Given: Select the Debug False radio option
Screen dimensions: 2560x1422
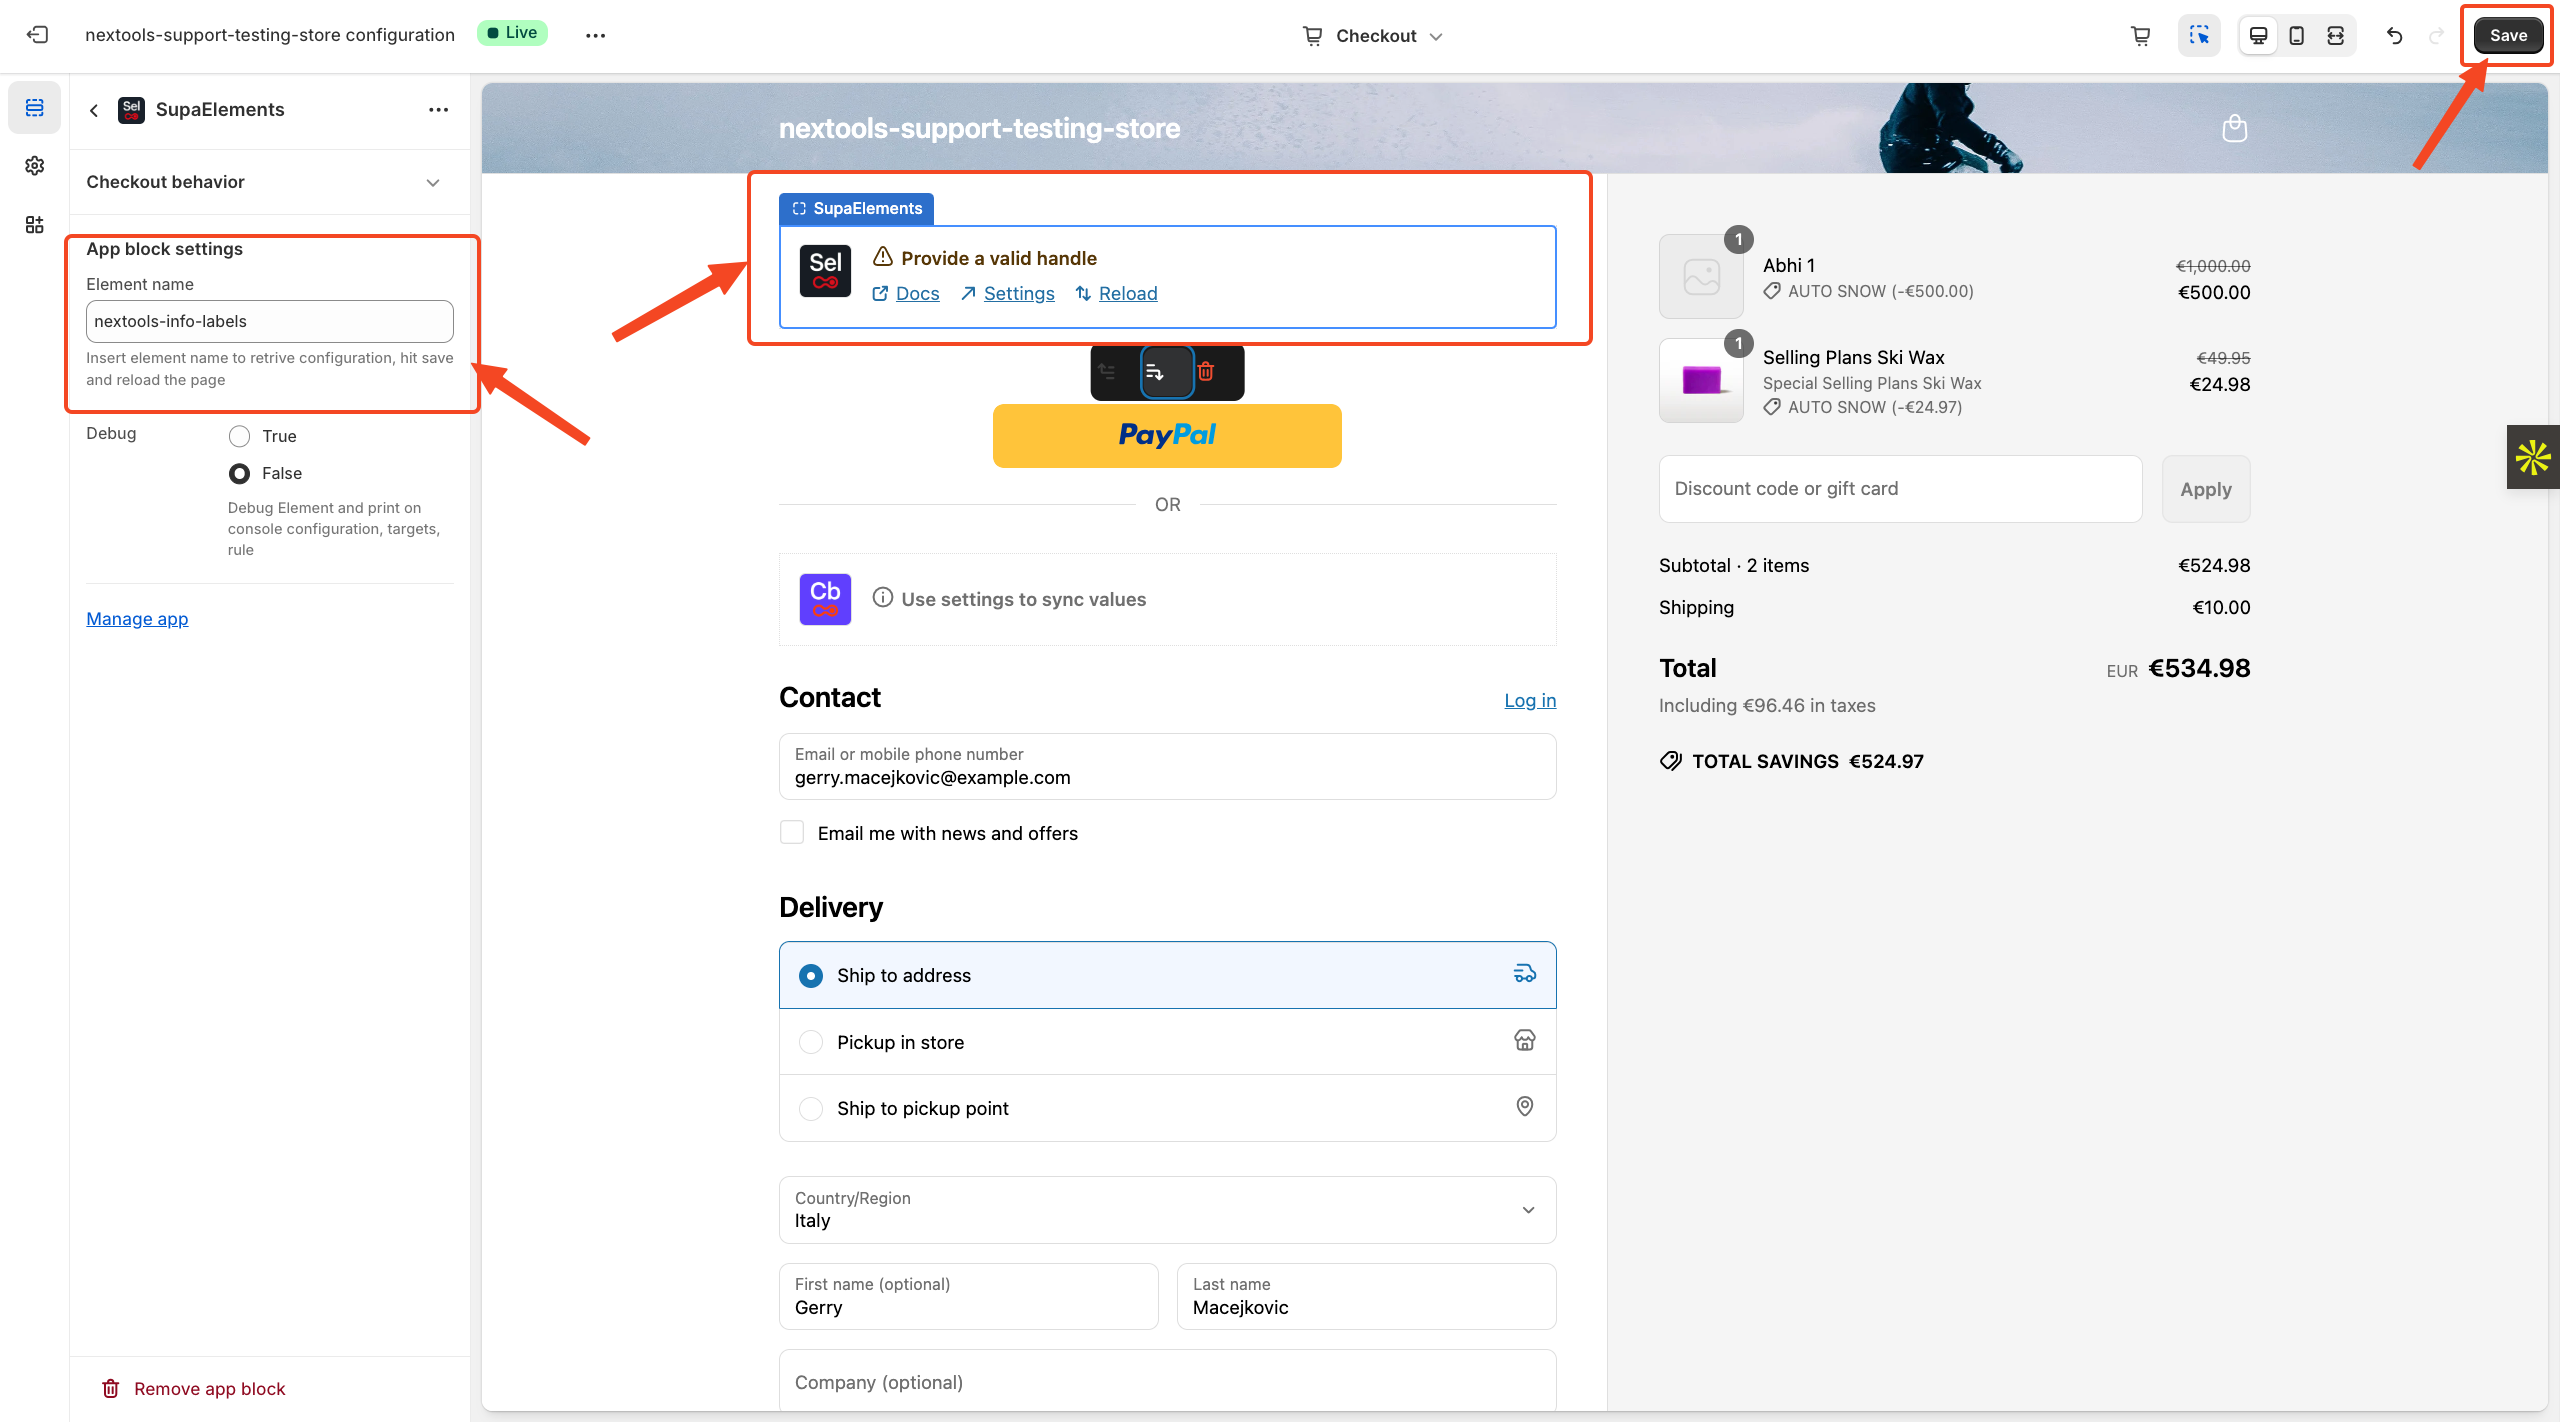Looking at the screenshot, I should [x=239, y=473].
